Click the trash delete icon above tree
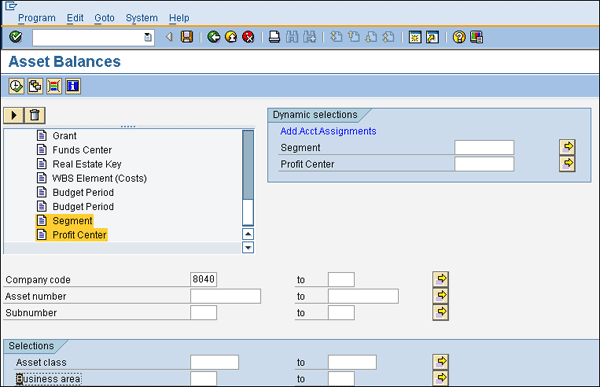 (x=35, y=115)
